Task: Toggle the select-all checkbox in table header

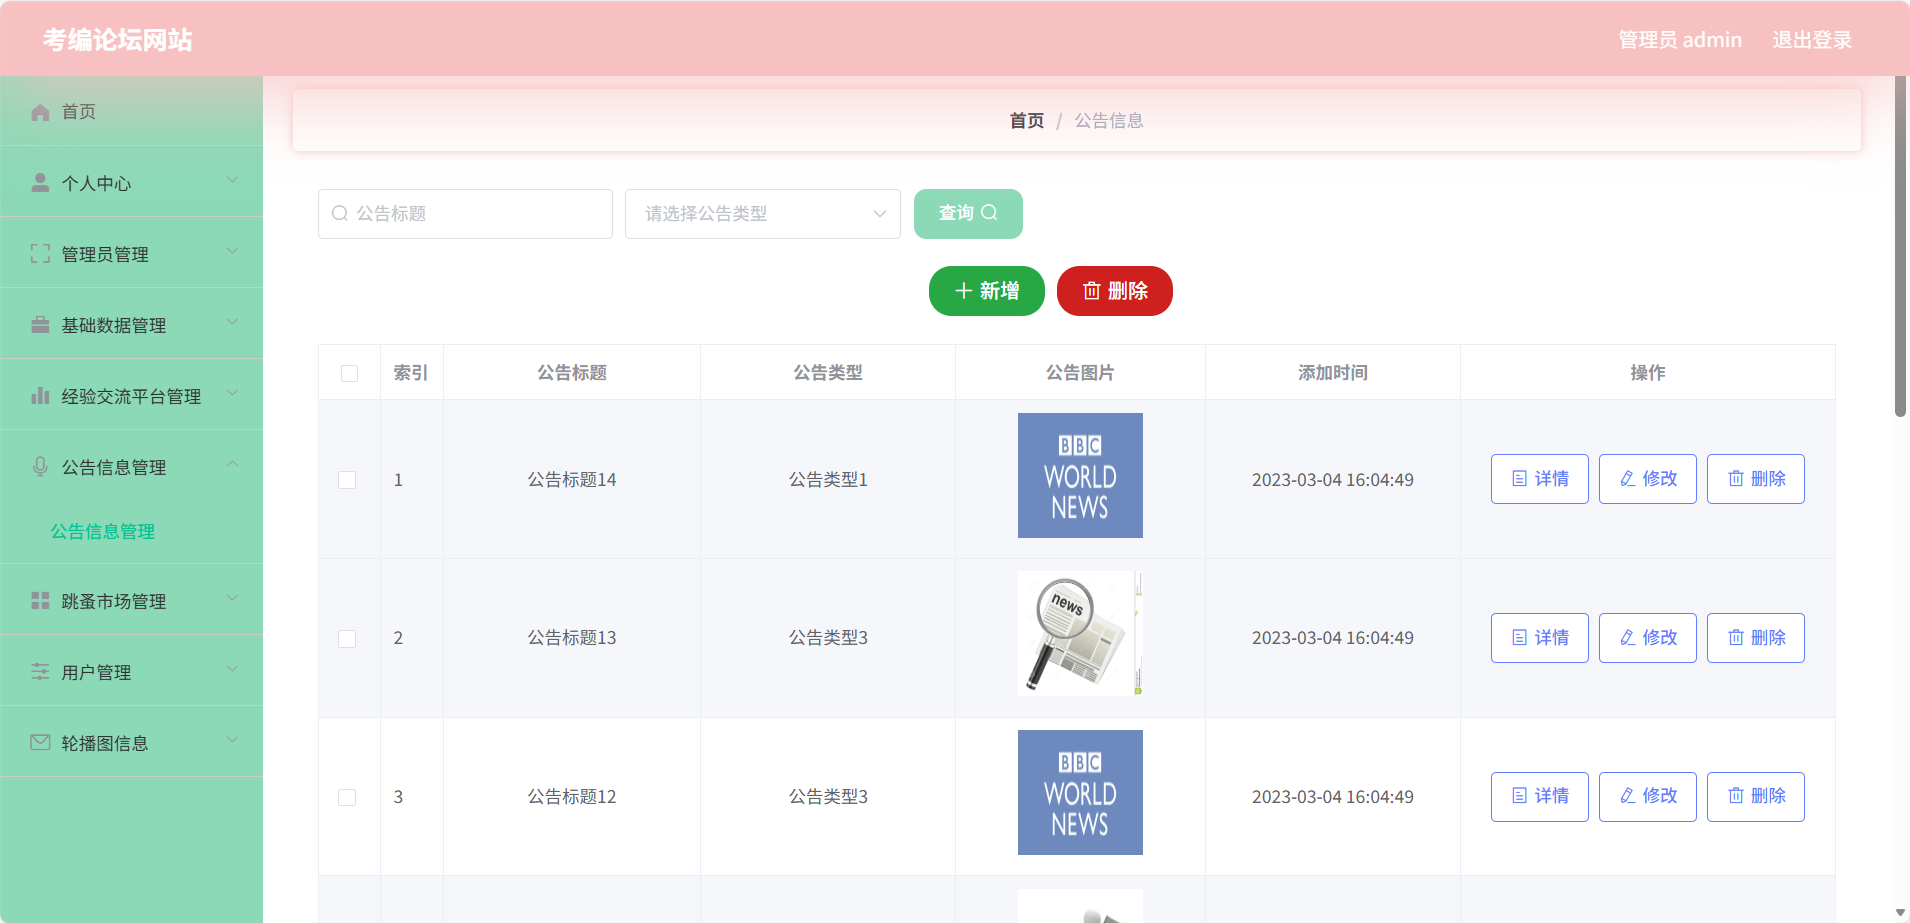Action: 349,373
